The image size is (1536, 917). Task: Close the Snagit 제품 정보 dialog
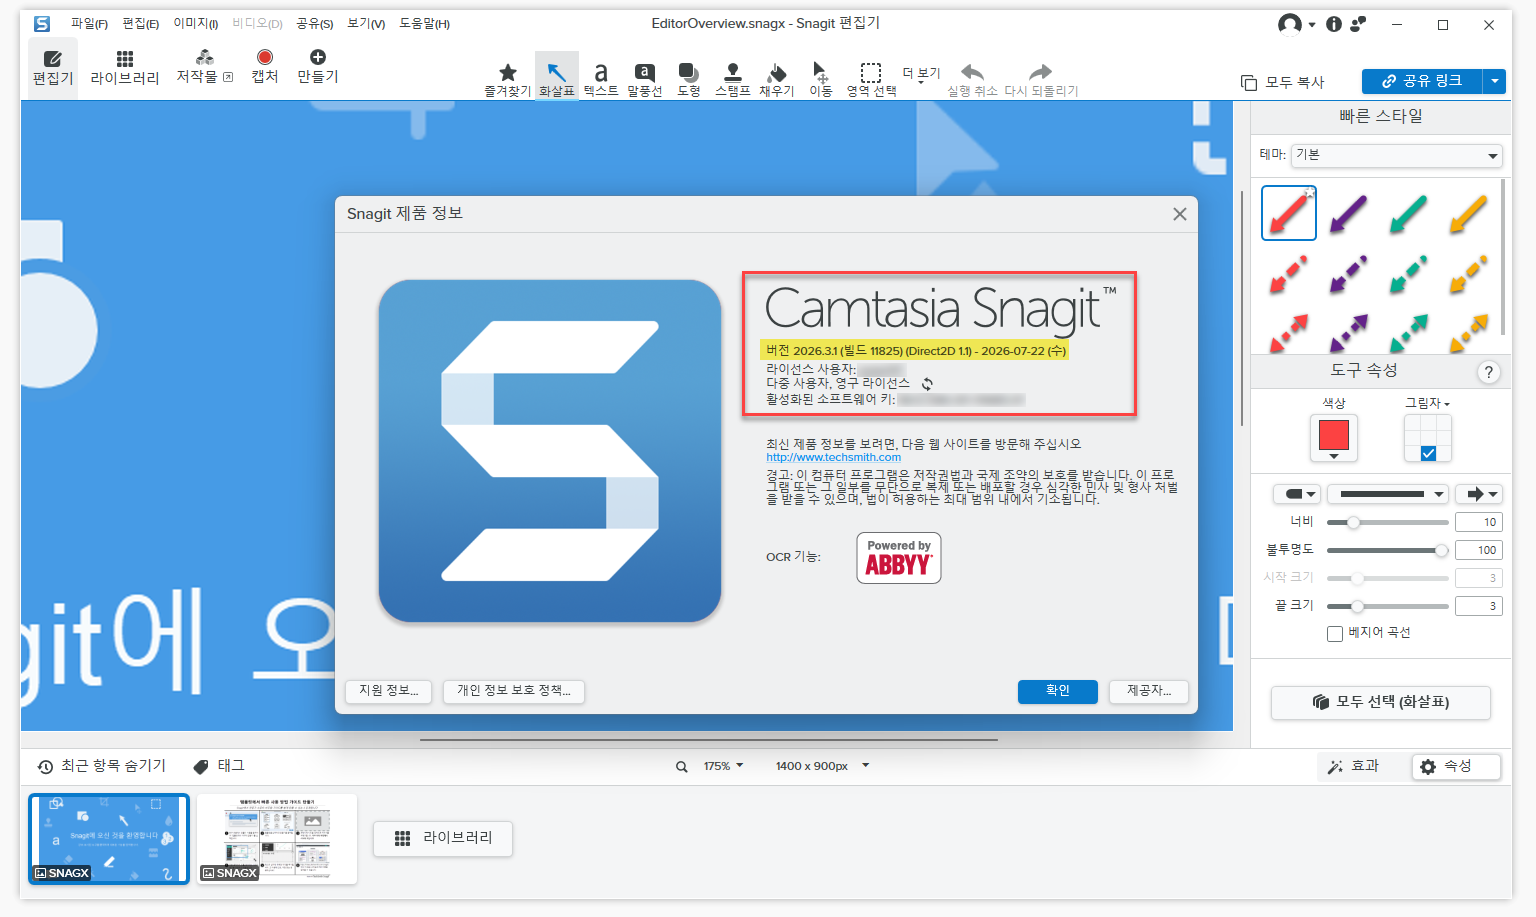(x=1180, y=214)
